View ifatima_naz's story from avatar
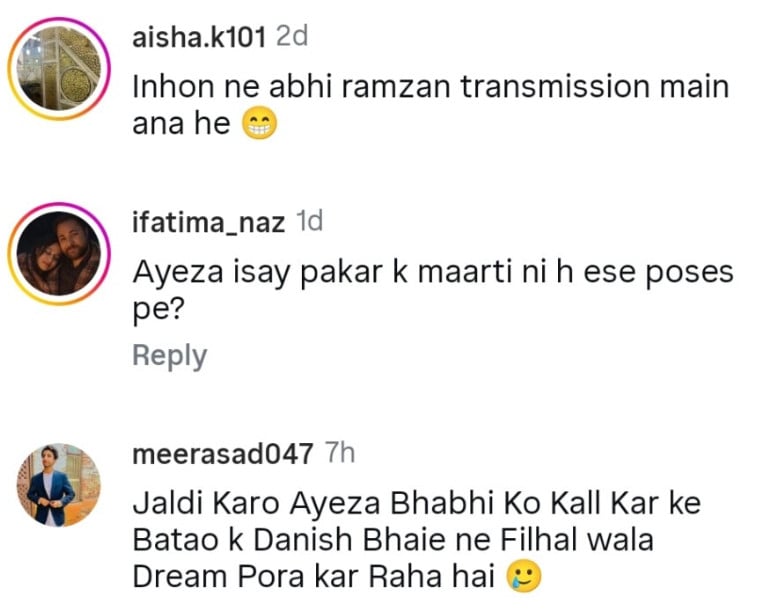775x616 pixels. click(x=59, y=253)
